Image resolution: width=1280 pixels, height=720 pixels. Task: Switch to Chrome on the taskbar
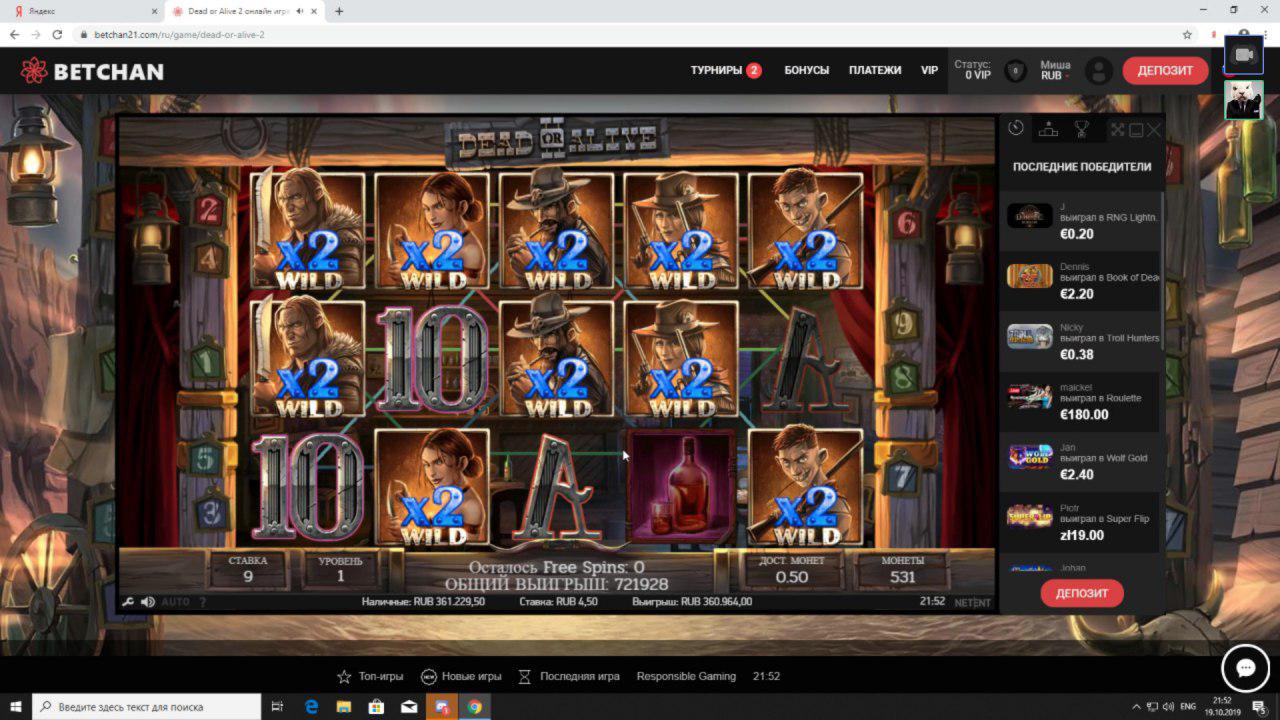point(473,706)
